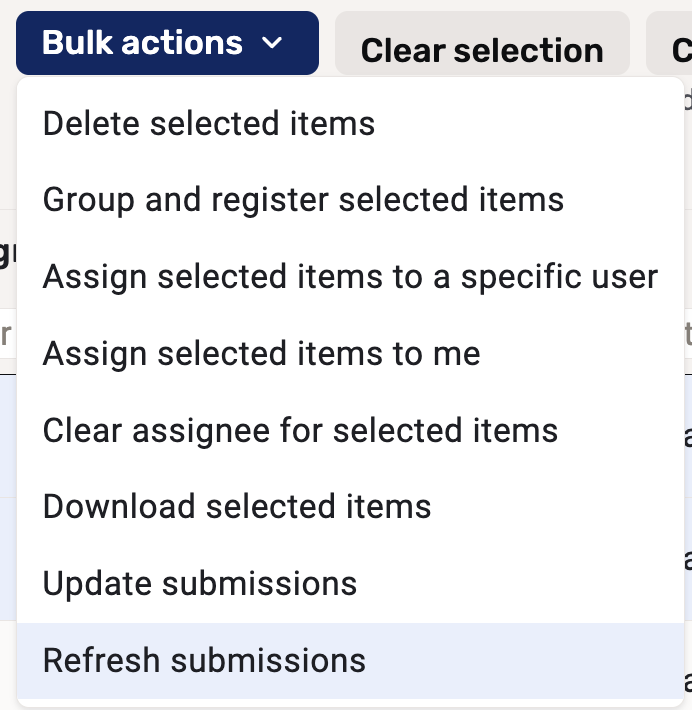Choose Update submissions from the menu

click(200, 583)
